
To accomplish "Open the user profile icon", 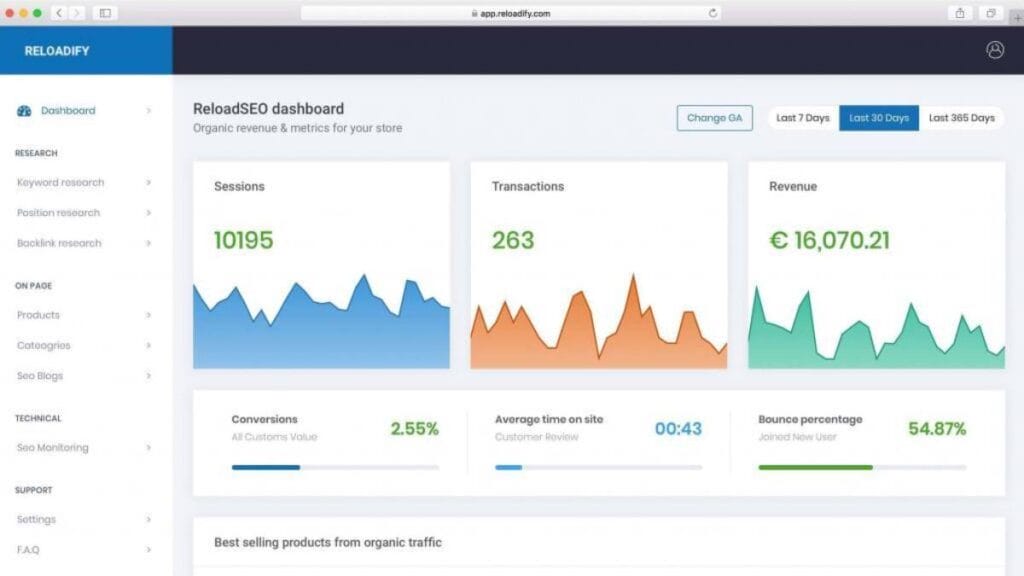I will 994,50.
